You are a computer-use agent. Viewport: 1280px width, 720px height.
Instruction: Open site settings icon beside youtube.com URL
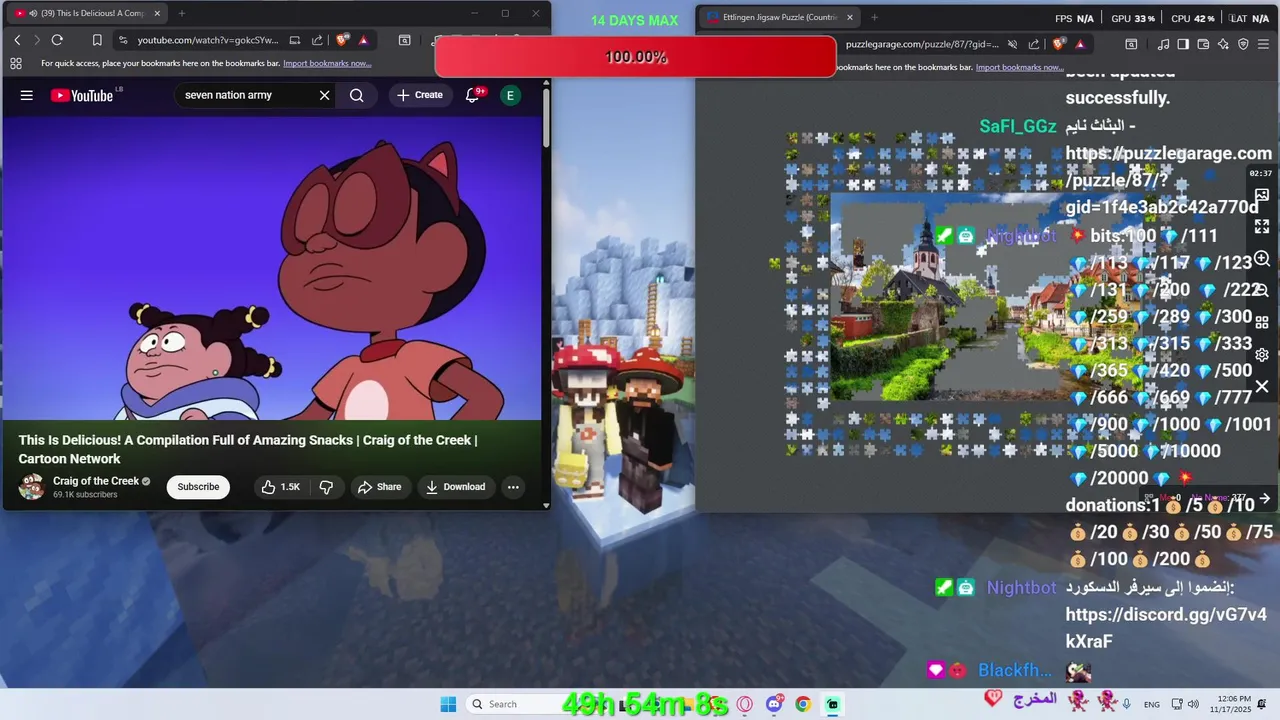coord(122,40)
